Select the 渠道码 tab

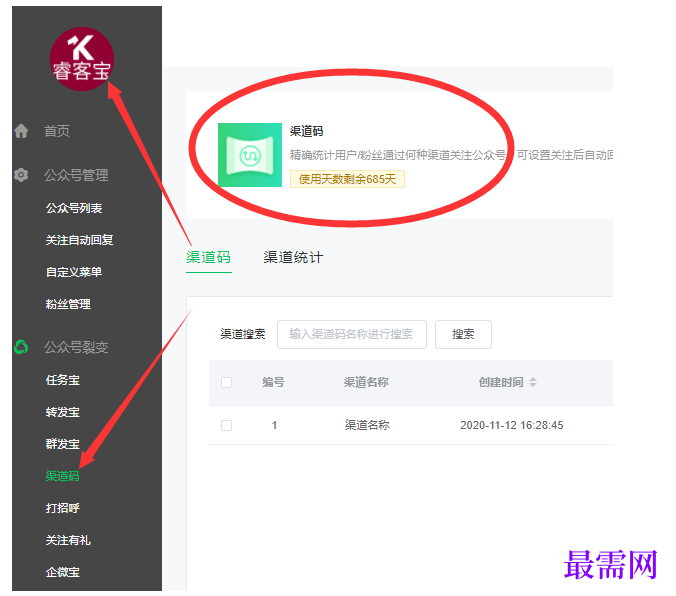209,257
